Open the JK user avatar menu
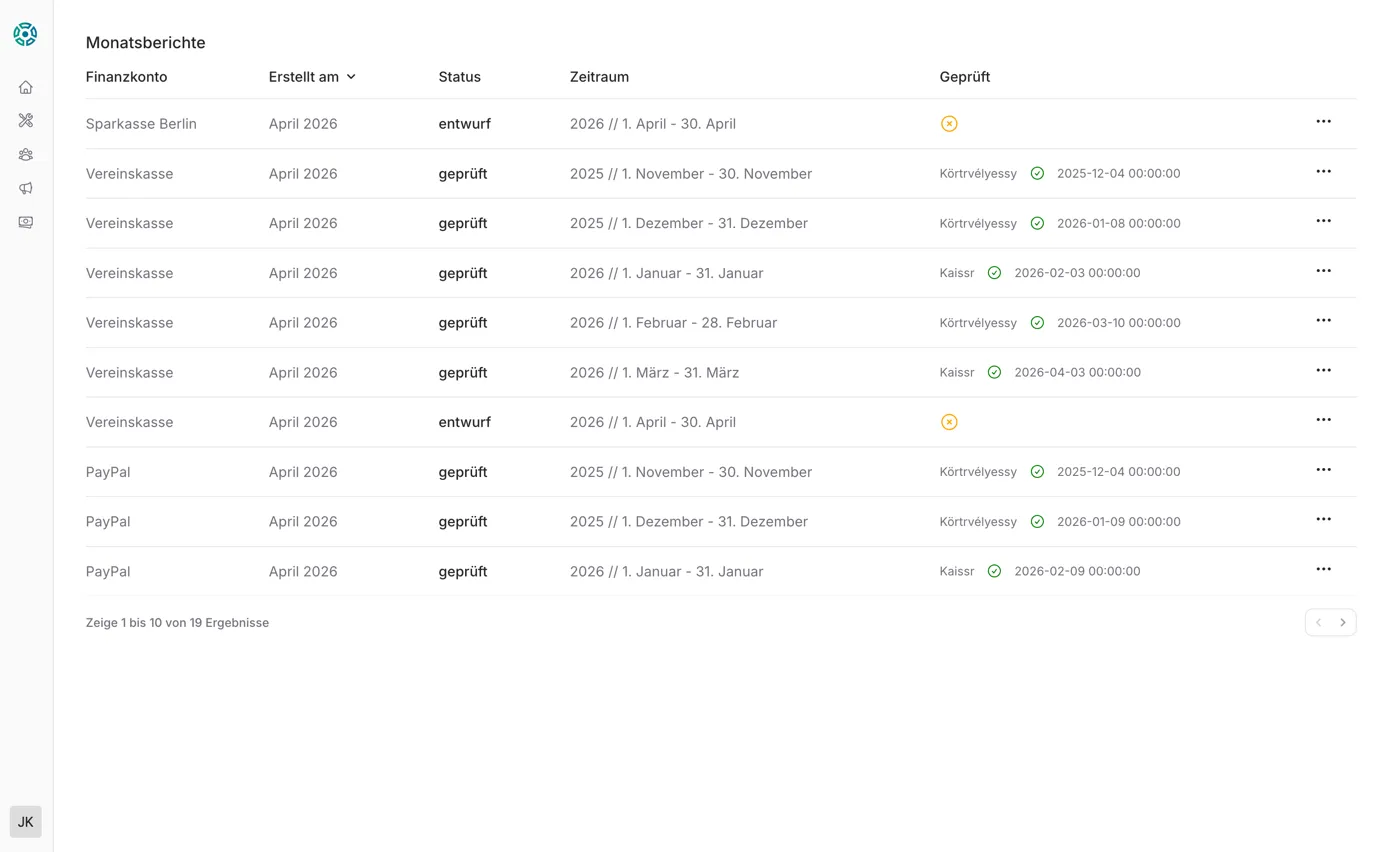1382x852 pixels. click(26, 821)
